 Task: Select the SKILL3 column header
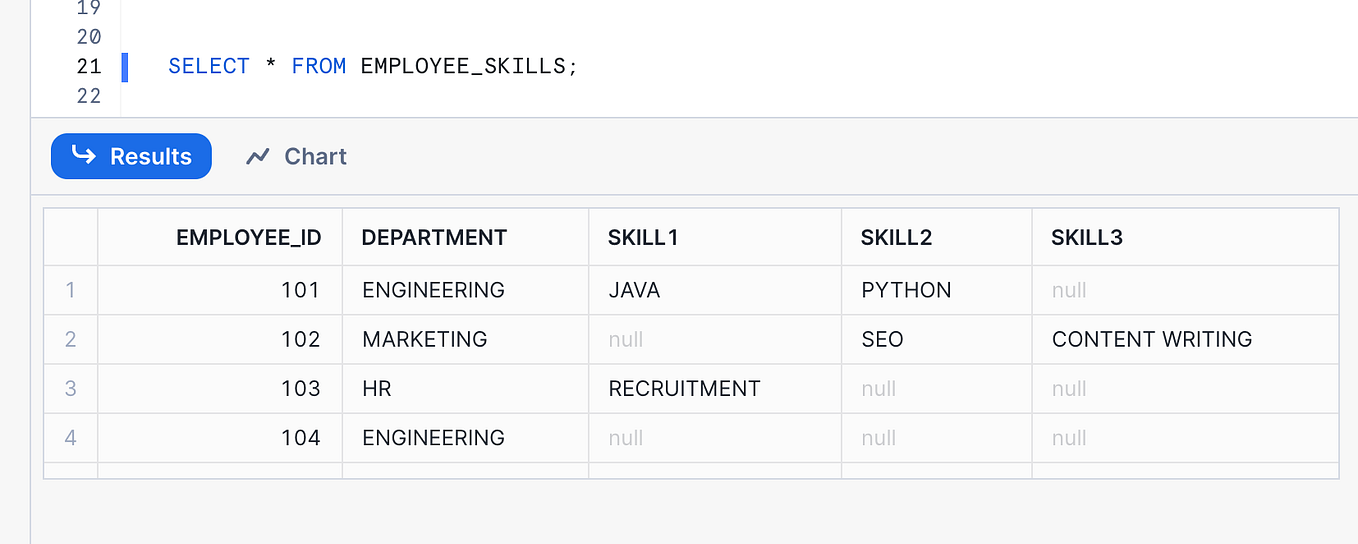(x=1086, y=237)
